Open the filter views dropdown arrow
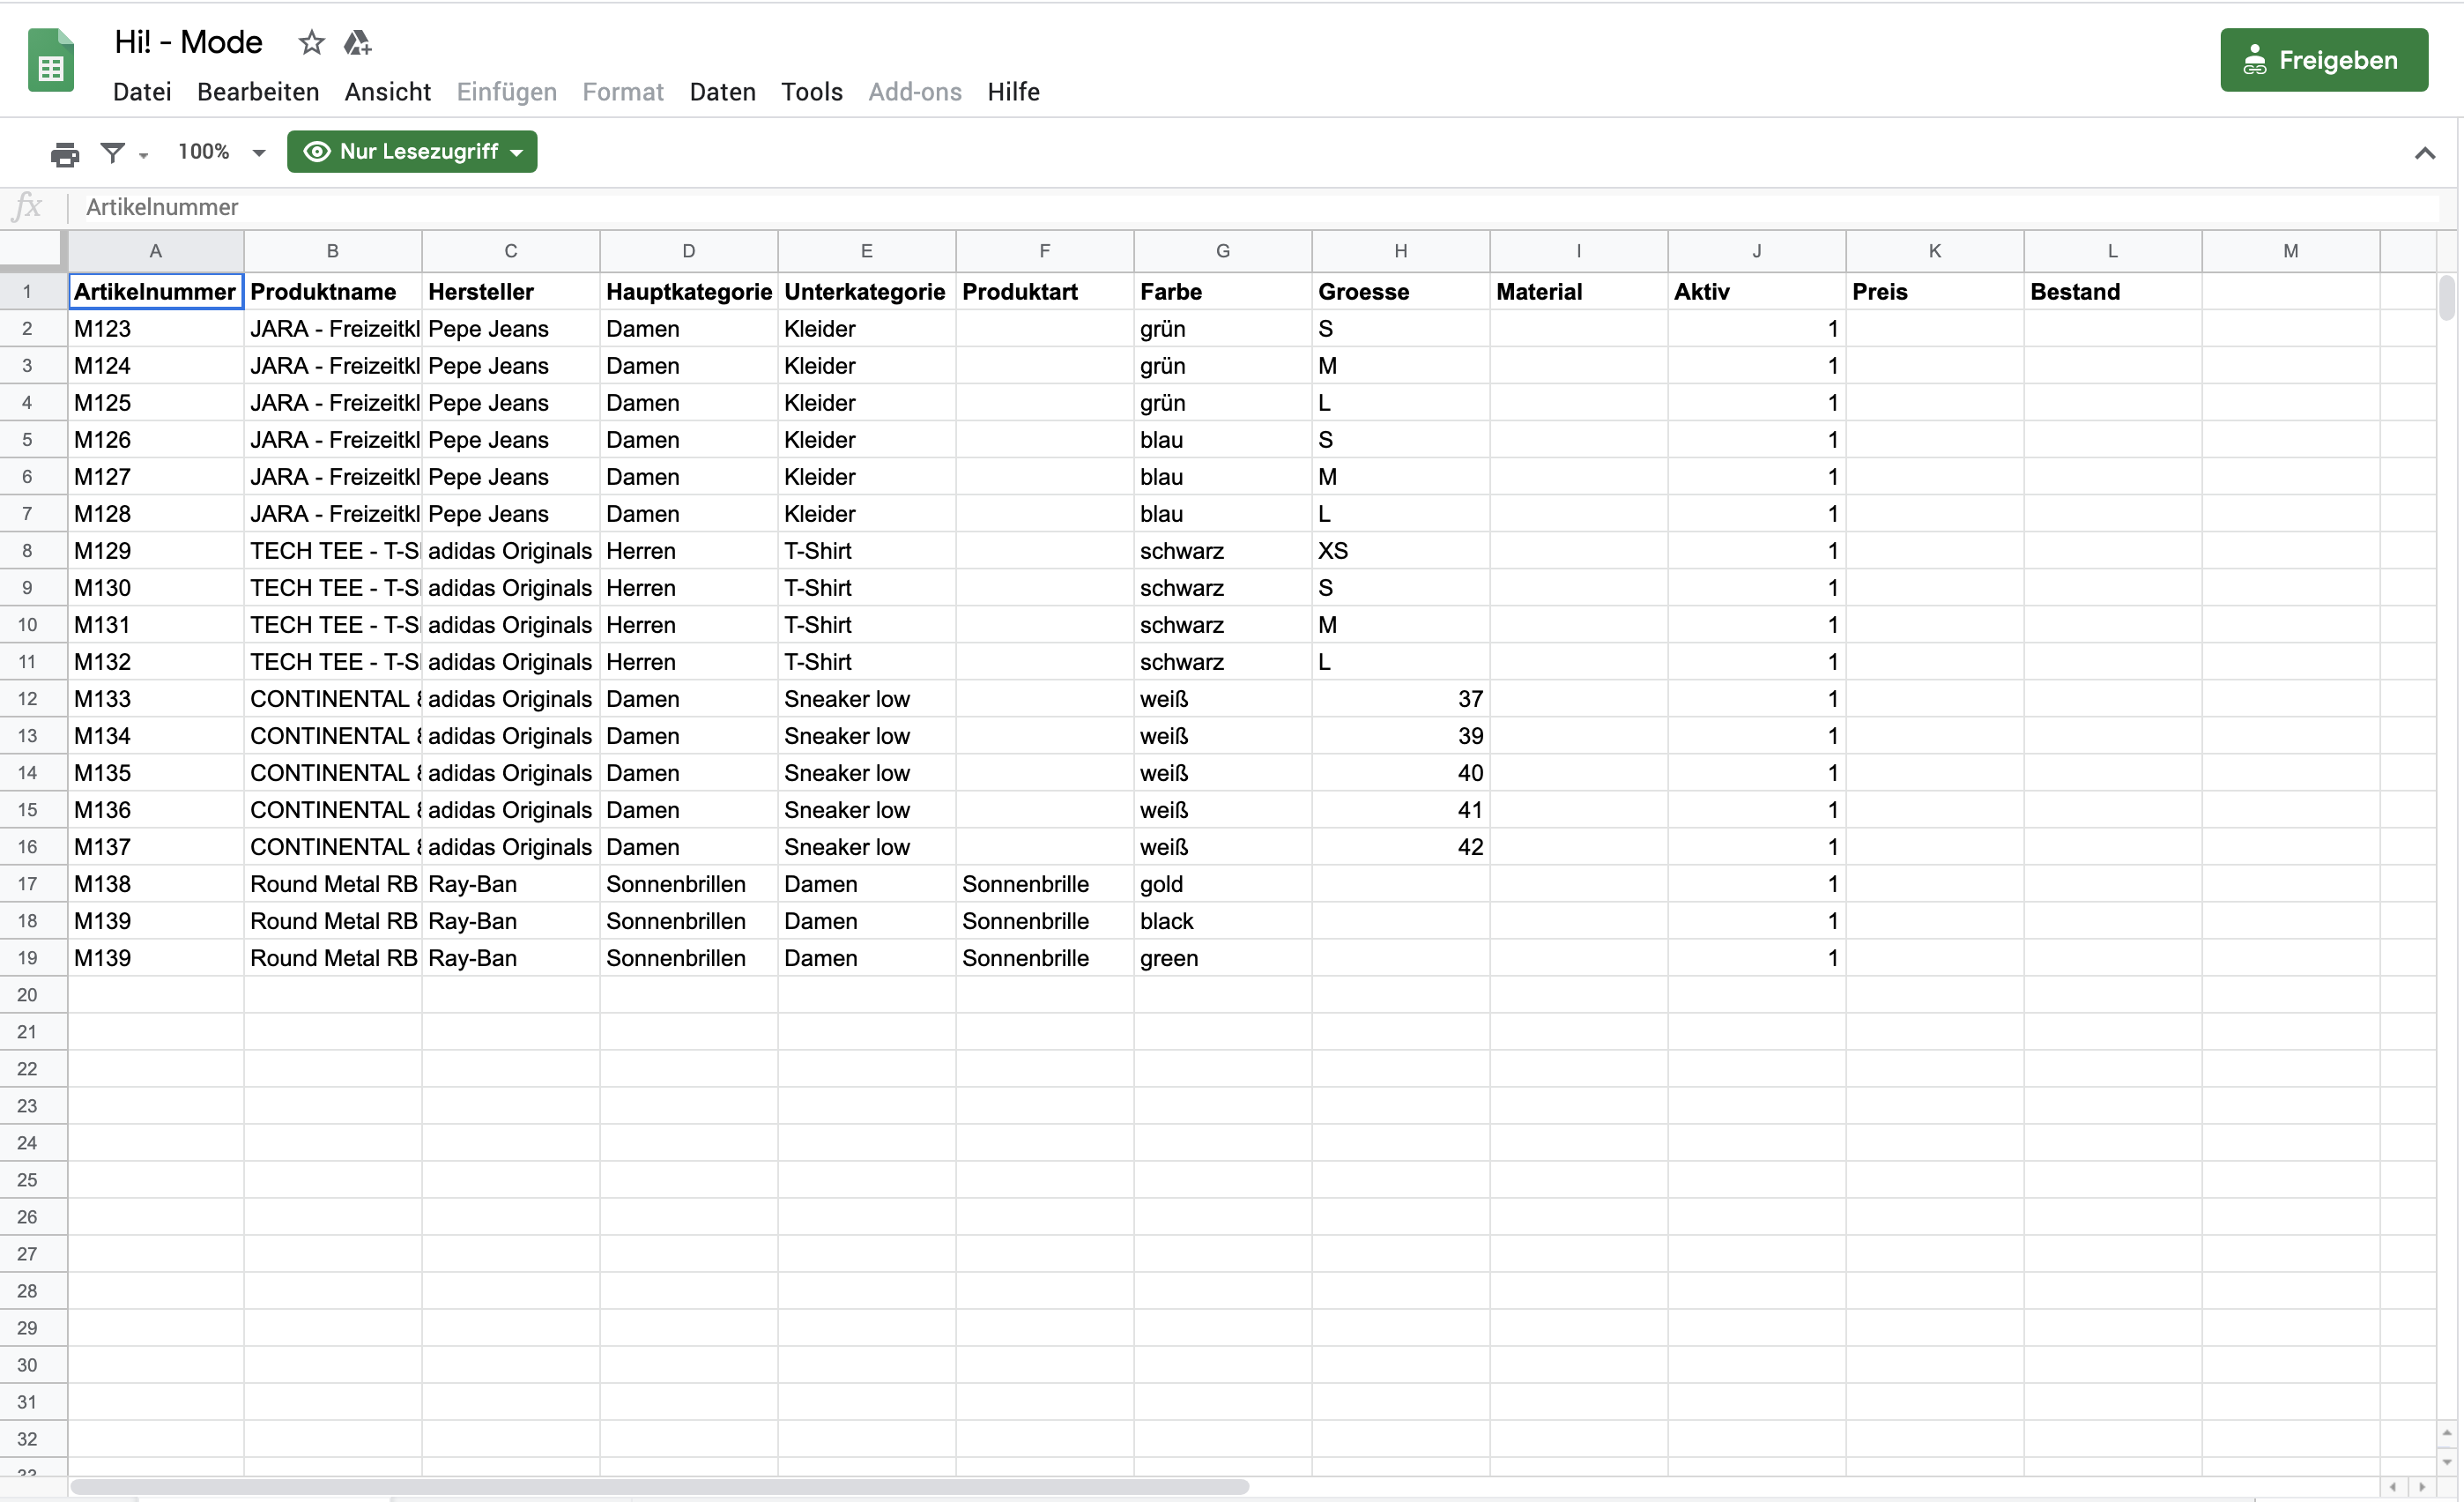The height and width of the screenshot is (1502, 2464). (x=143, y=154)
